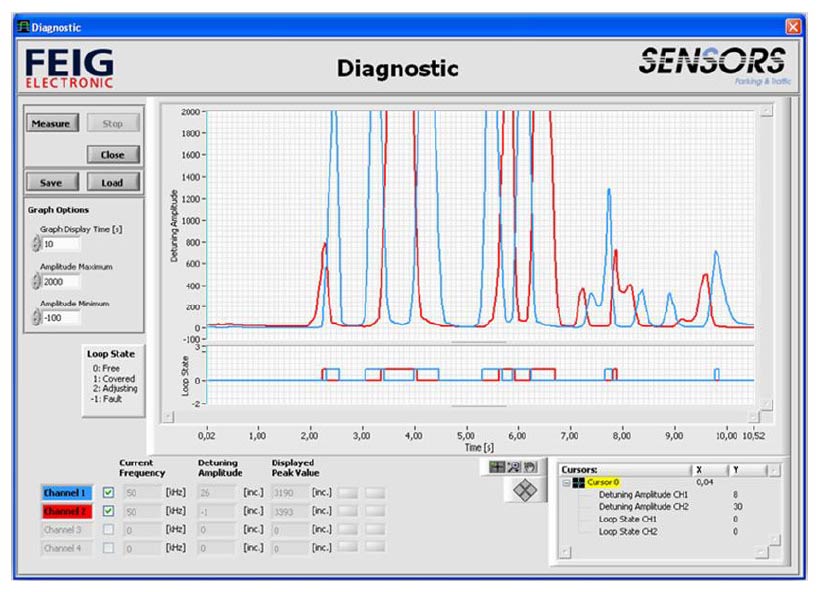Image resolution: width=819 pixels, height=592 pixels.
Task: Click the Graph Display Time stepper
Action: (36, 244)
